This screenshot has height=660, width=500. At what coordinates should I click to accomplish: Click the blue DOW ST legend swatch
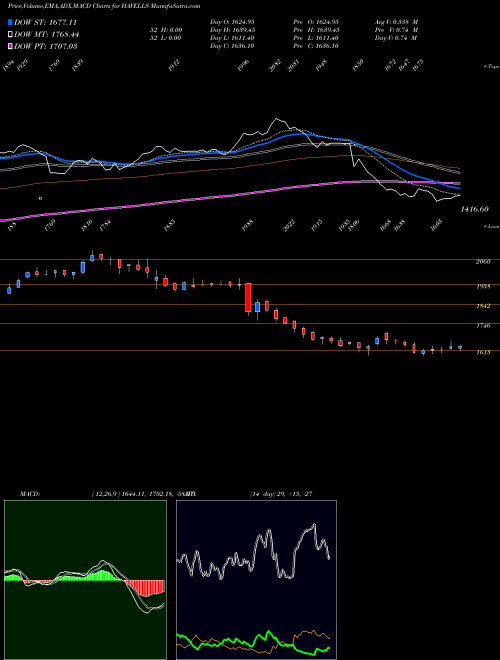[11, 22]
